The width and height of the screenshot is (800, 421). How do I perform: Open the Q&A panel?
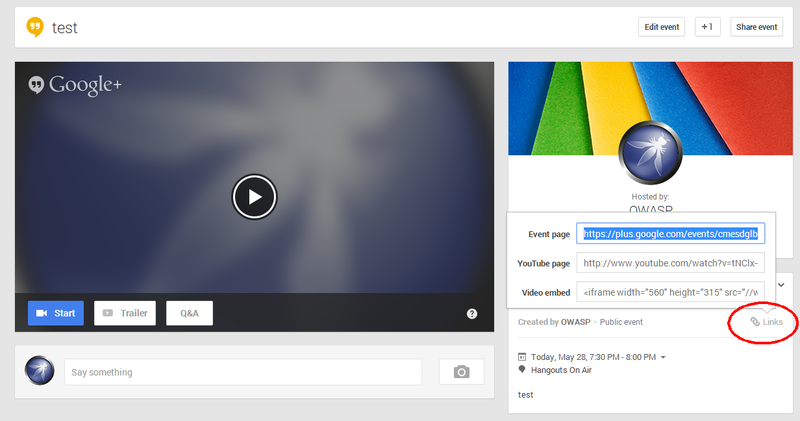[x=189, y=313]
